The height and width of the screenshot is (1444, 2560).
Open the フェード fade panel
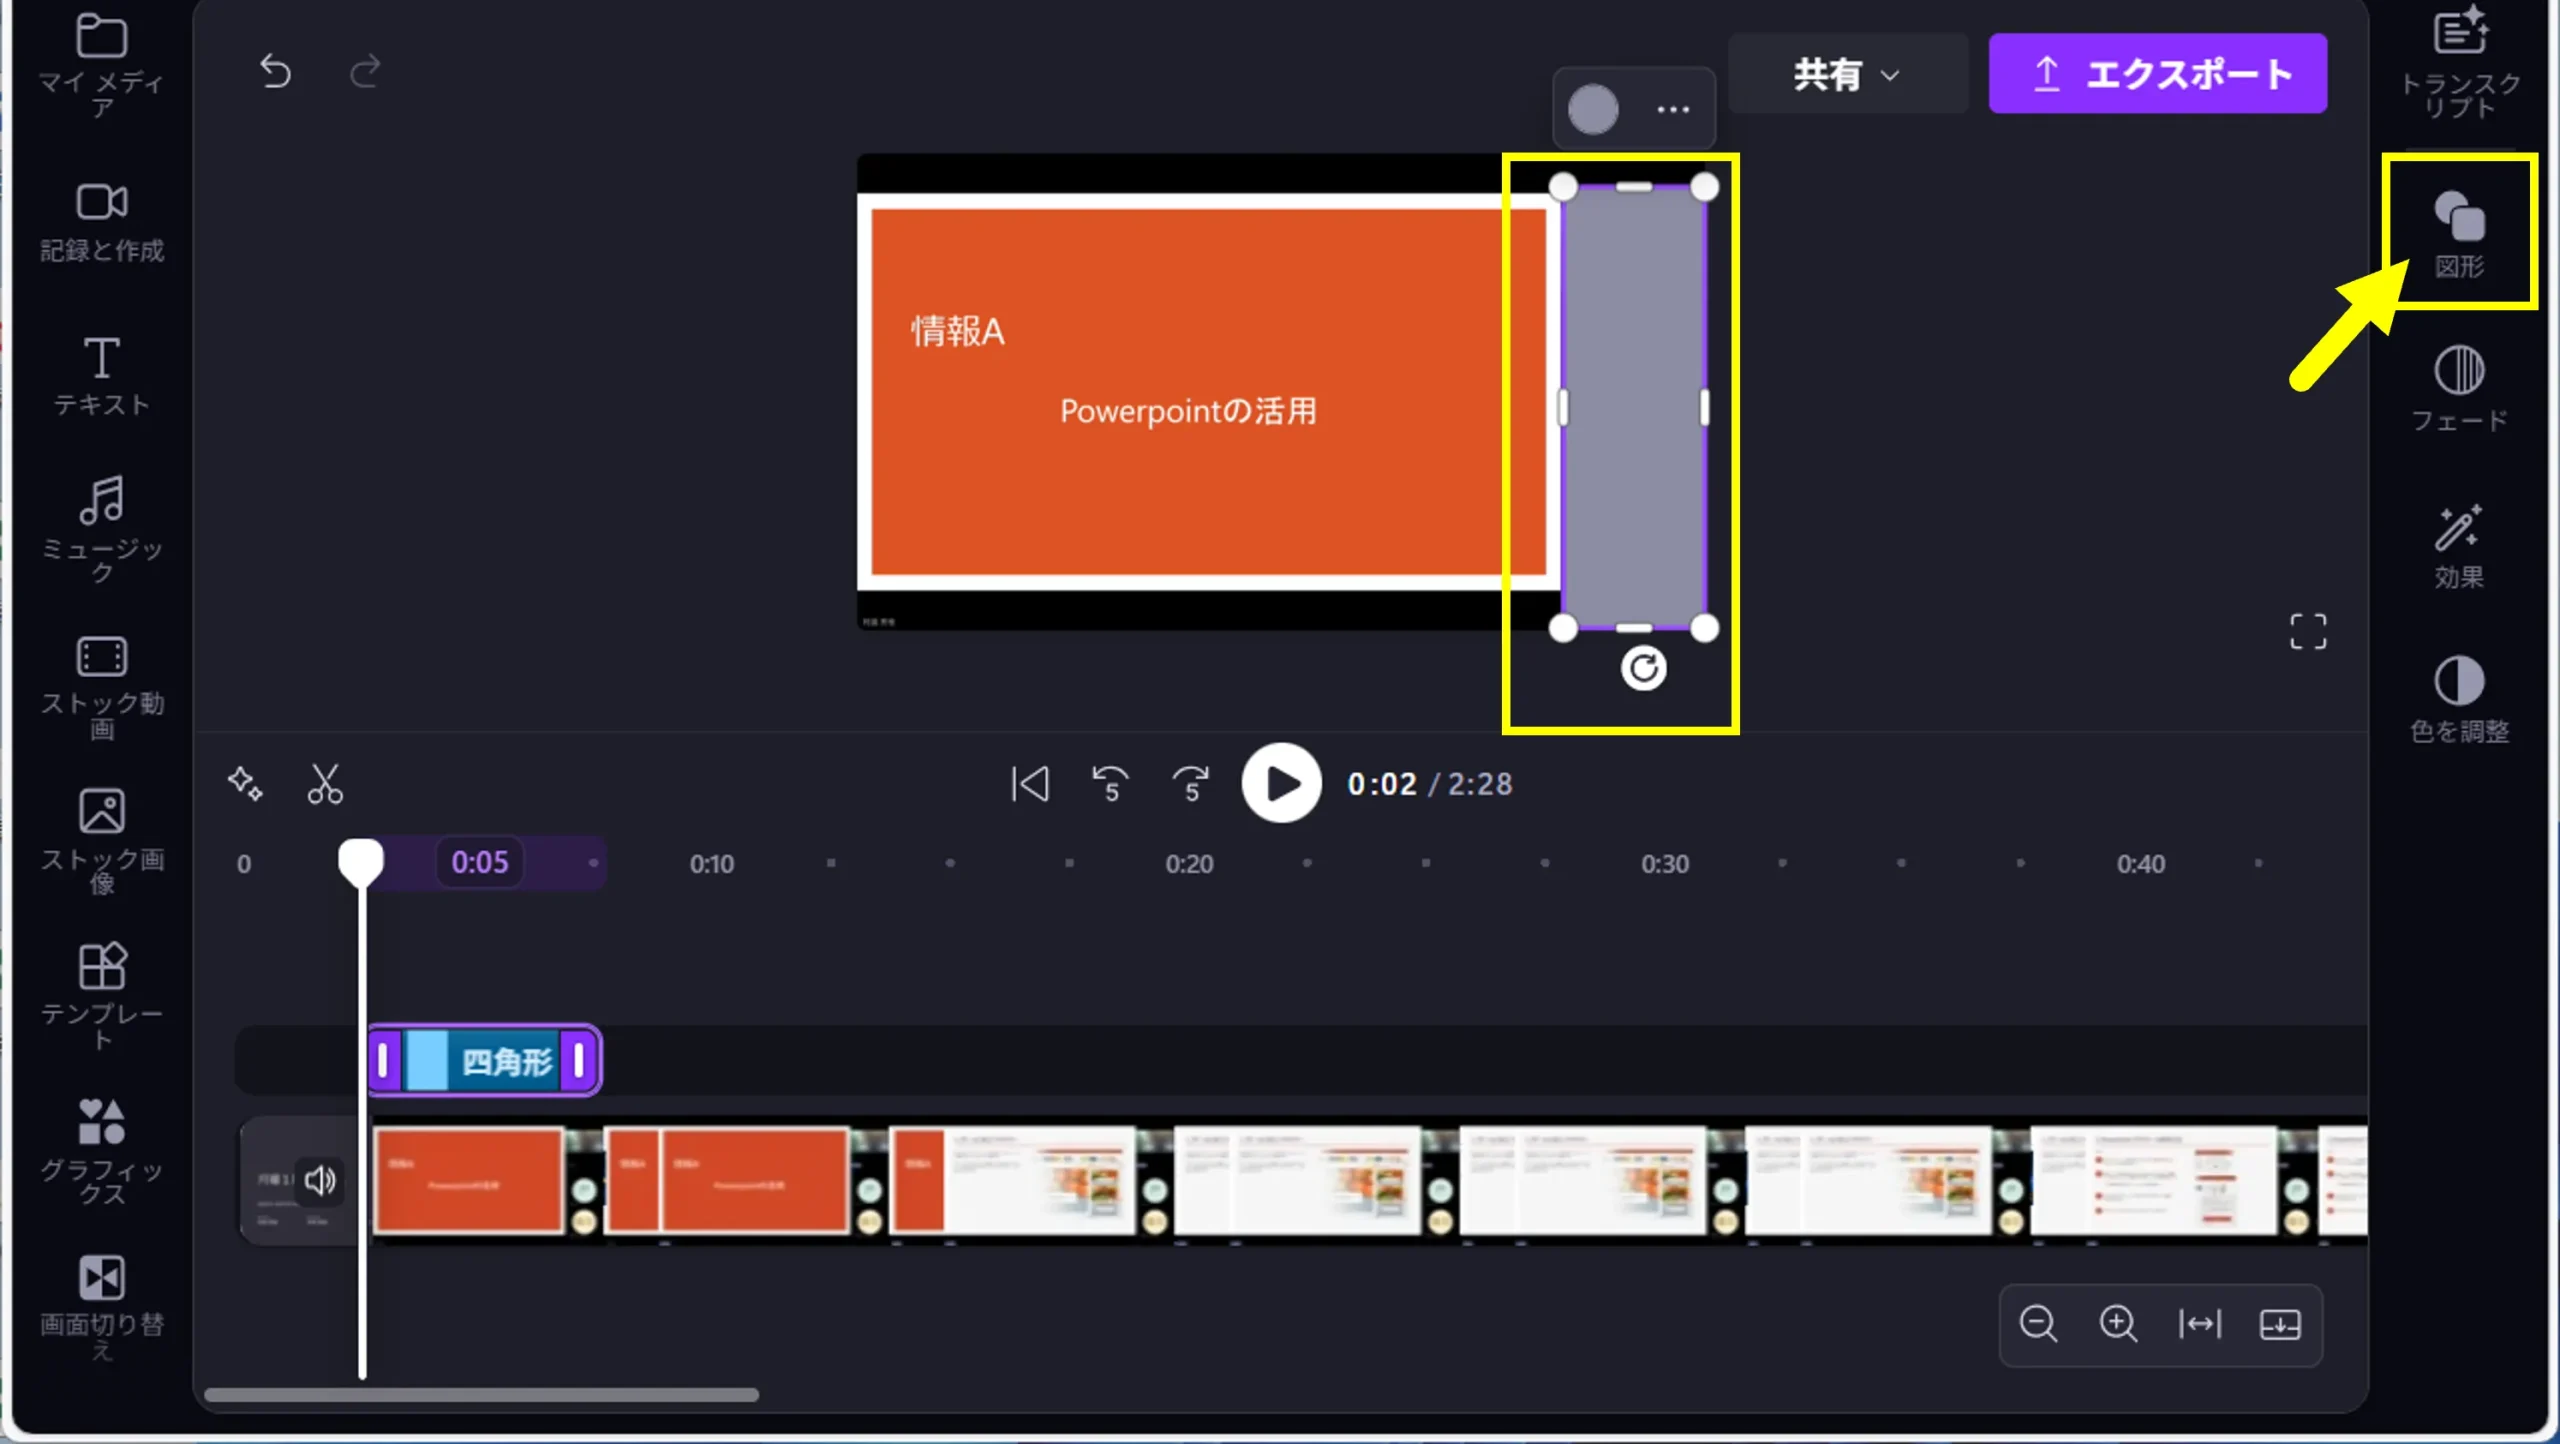[x=2459, y=388]
